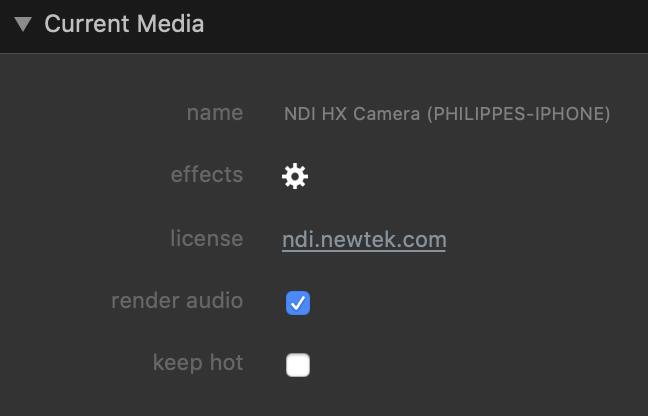Select the NDI HX Camera name text
This screenshot has height=416, width=648.
pyautogui.click(x=446, y=114)
